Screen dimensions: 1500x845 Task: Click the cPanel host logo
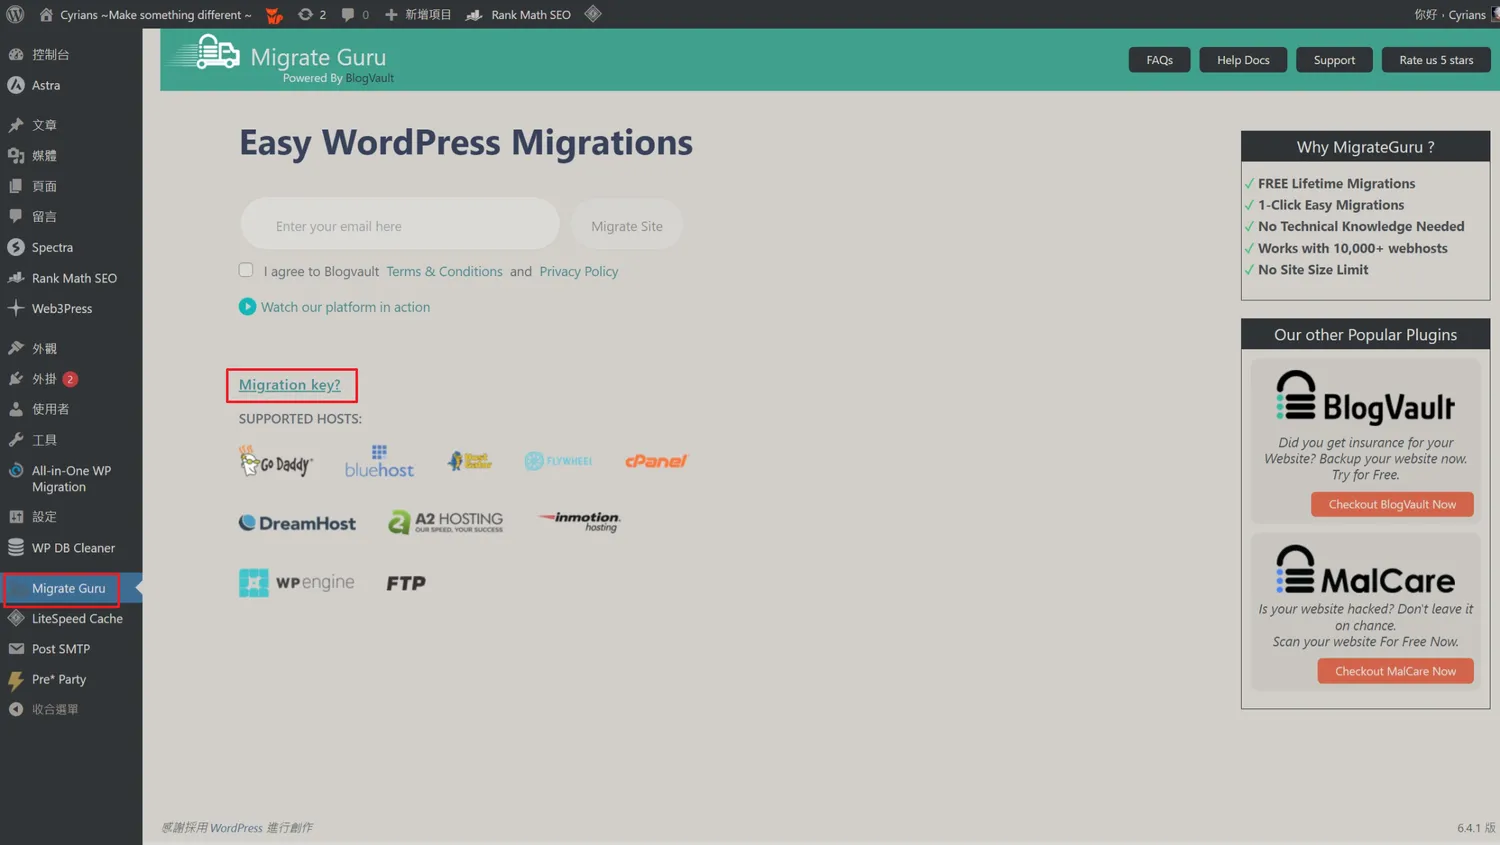[x=656, y=461]
